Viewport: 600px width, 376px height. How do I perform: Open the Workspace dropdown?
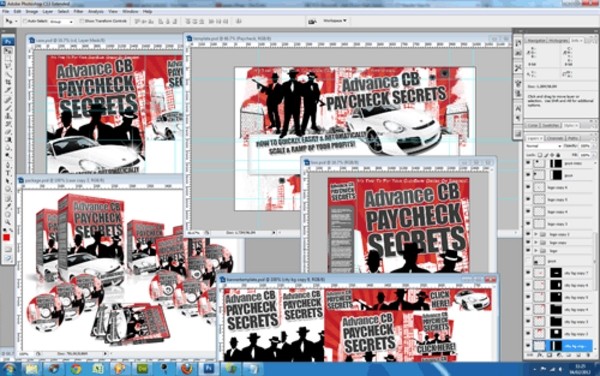pyautogui.click(x=335, y=21)
